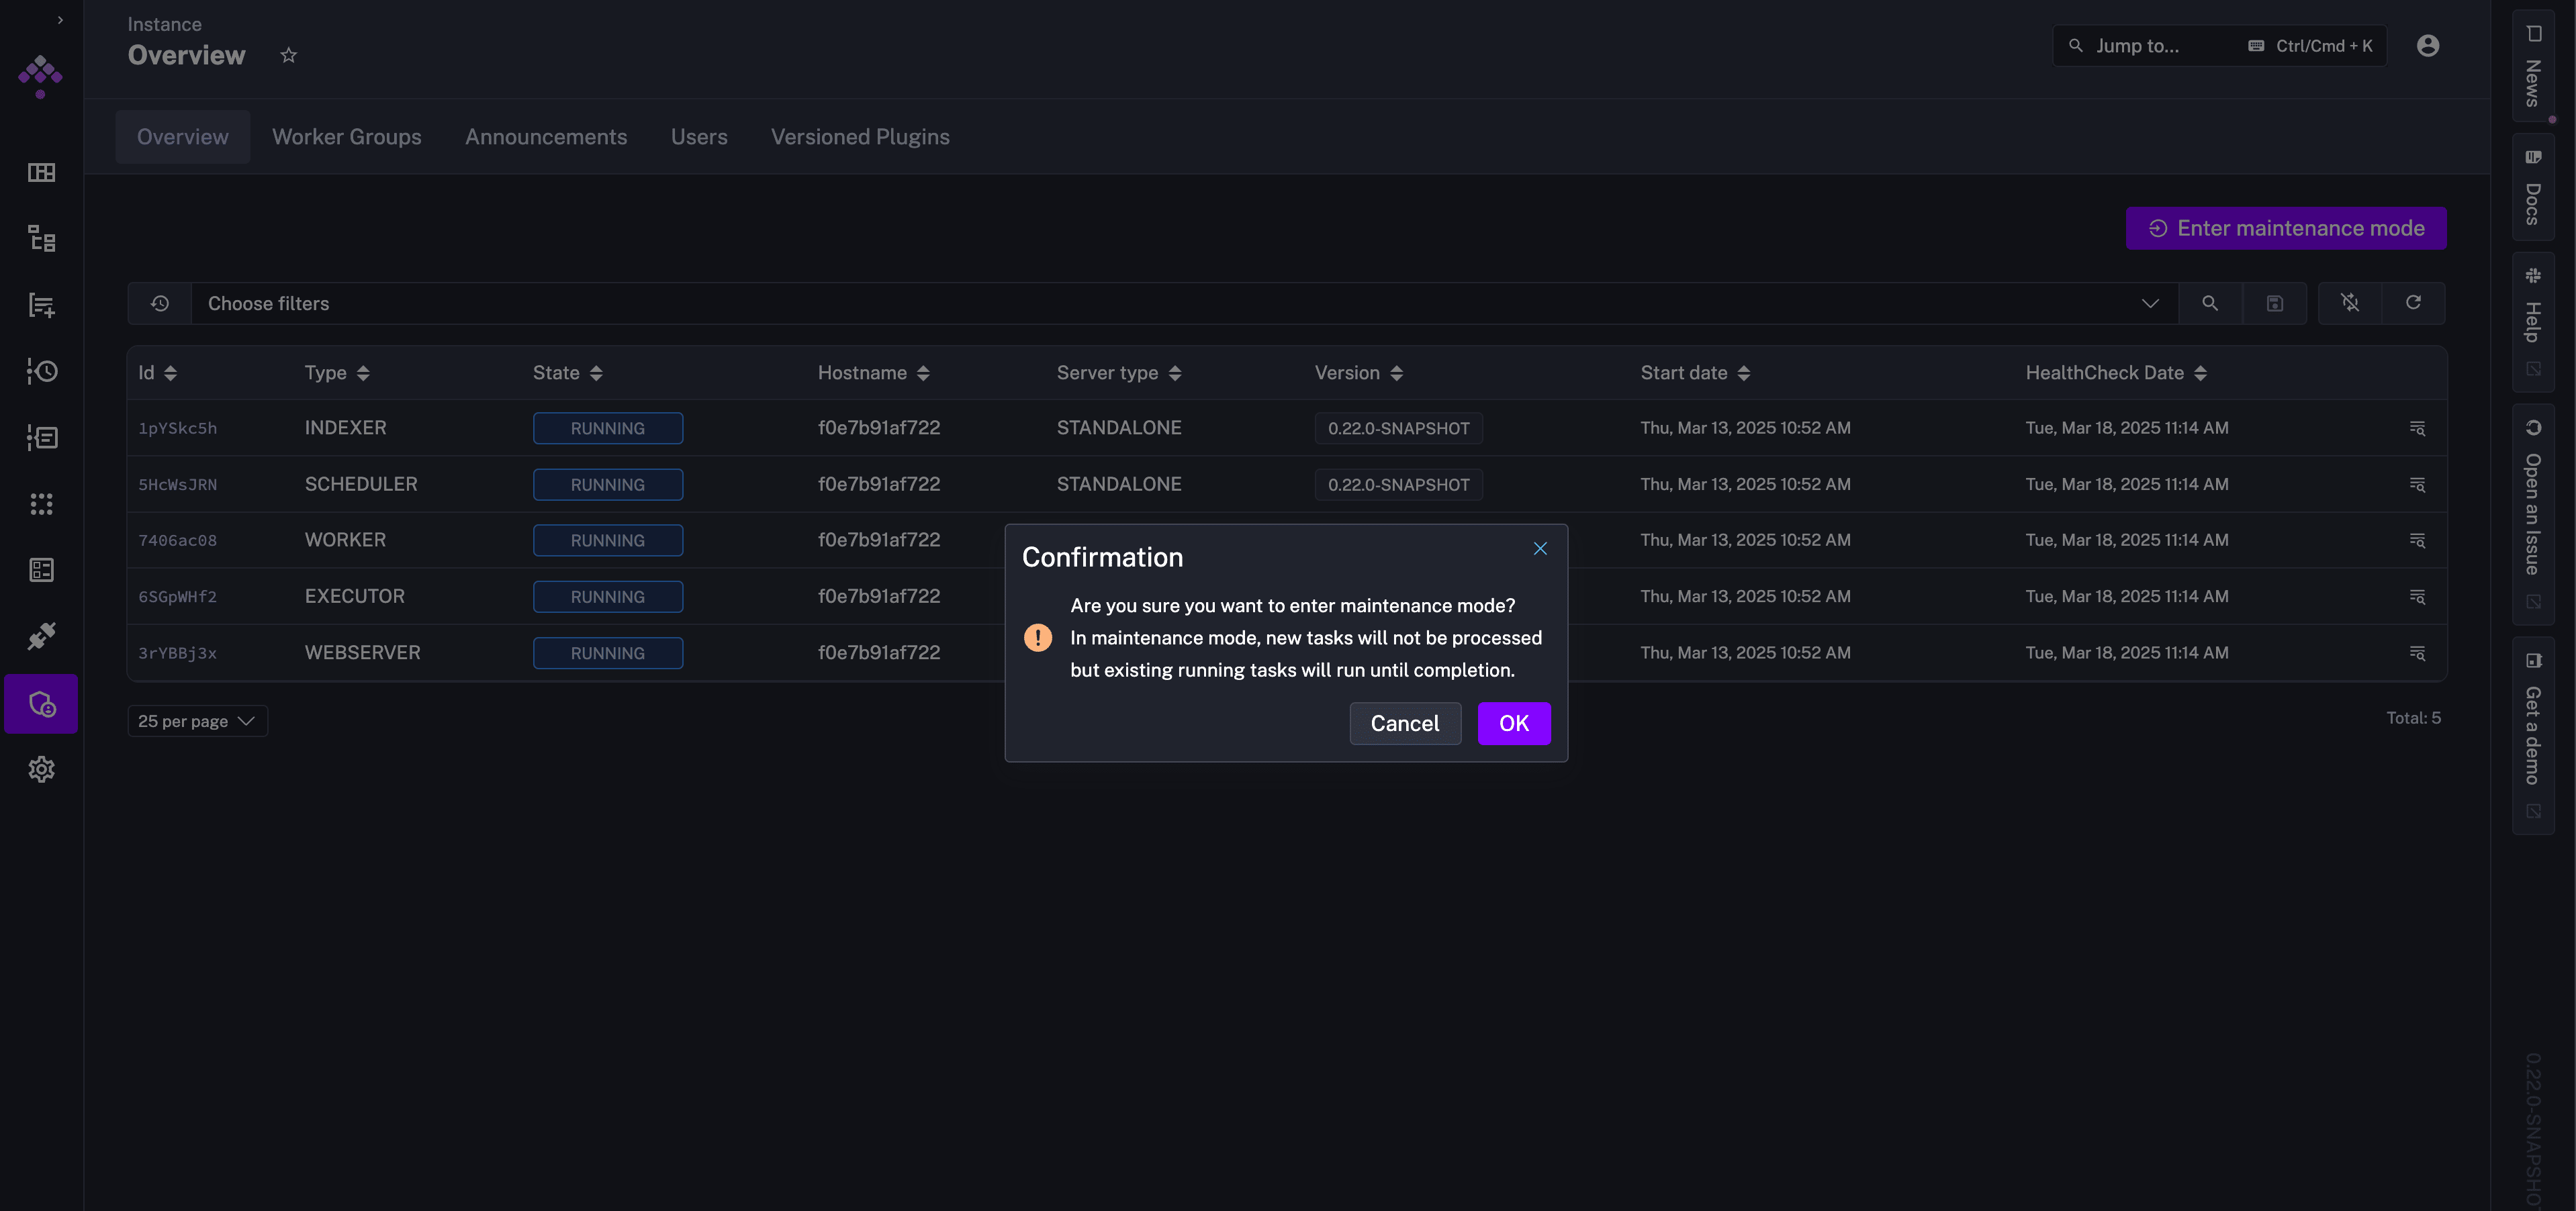
Task: Click the Jump to search field
Action: pyautogui.click(x=2160, y=46)
